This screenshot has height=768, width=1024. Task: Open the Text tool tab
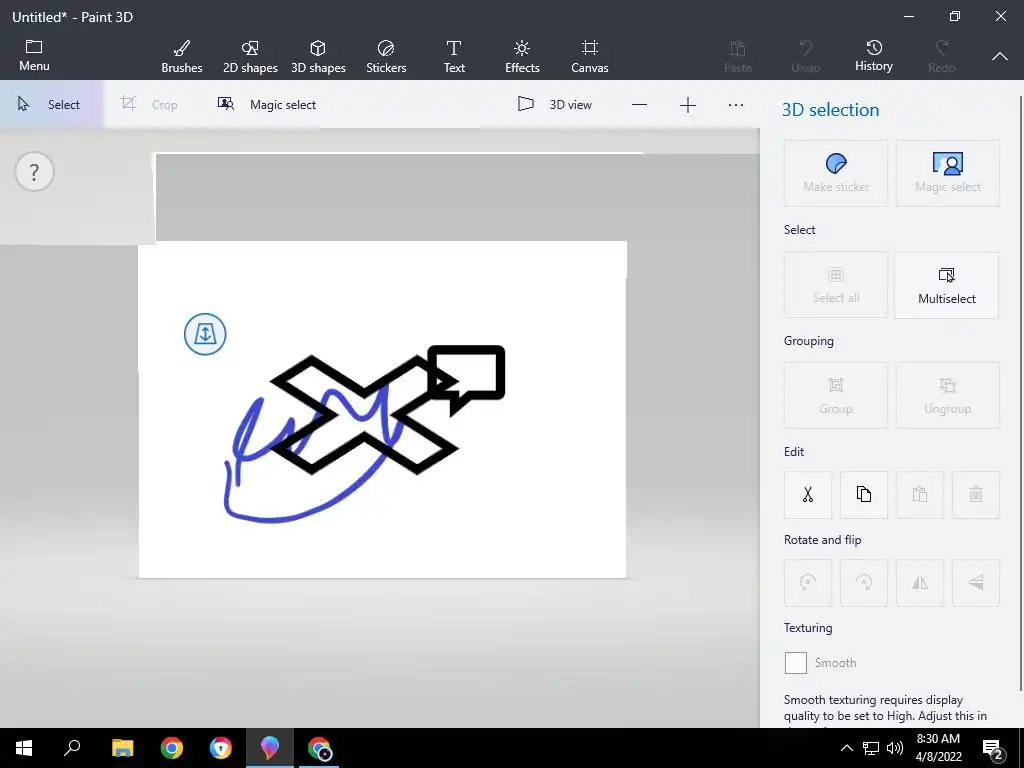454,57
